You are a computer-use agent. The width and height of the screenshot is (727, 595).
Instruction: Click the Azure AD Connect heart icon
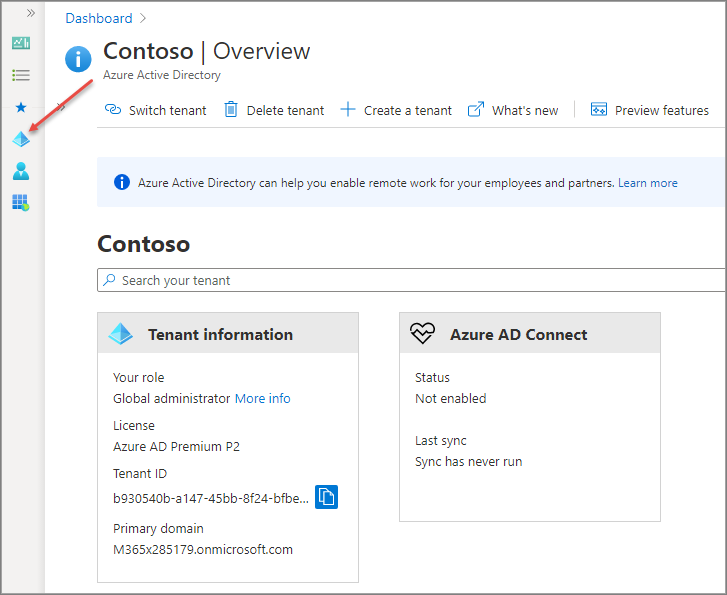tap(422, 333)
